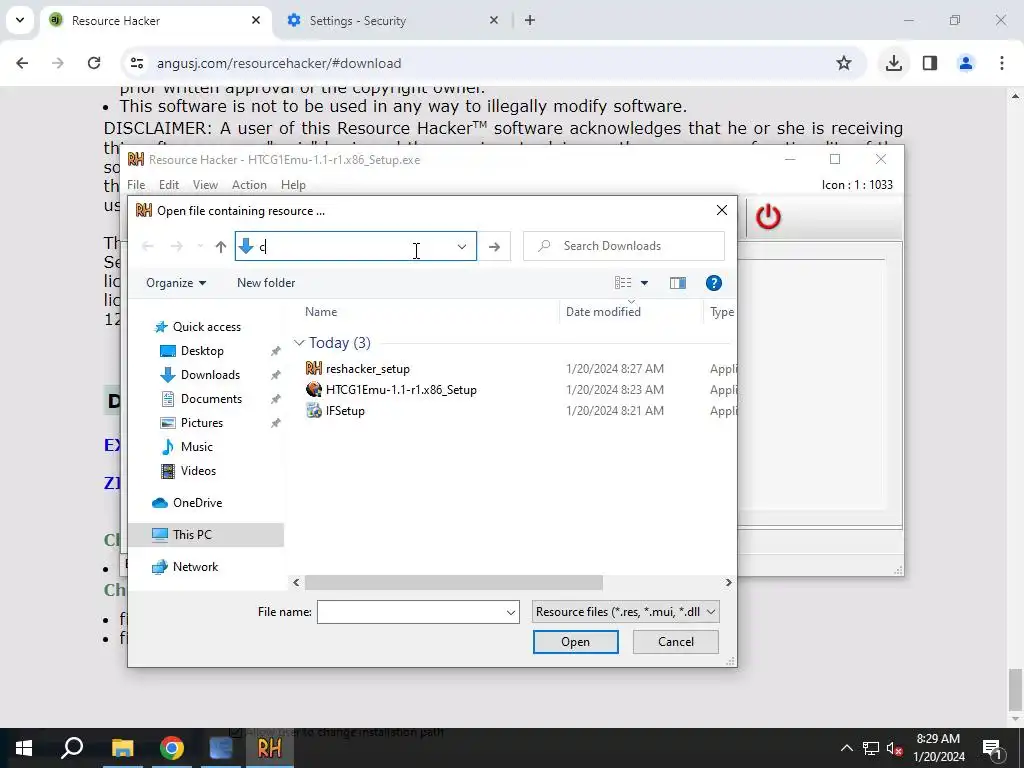Open Chrome three-dot menu
The height and width of the screenshot is (768, 1024).
(x=1002, y=63)
